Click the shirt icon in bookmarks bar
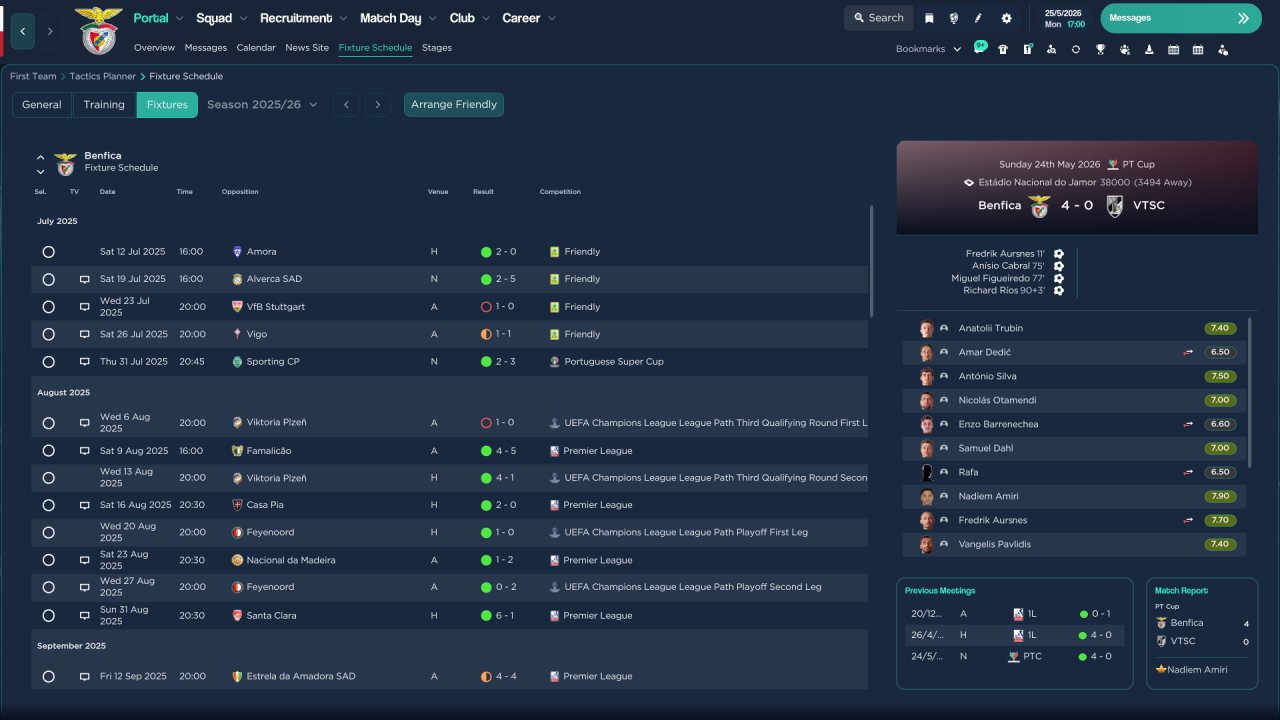Viewport: 1280px width, 720px height. coord(1003,49)
